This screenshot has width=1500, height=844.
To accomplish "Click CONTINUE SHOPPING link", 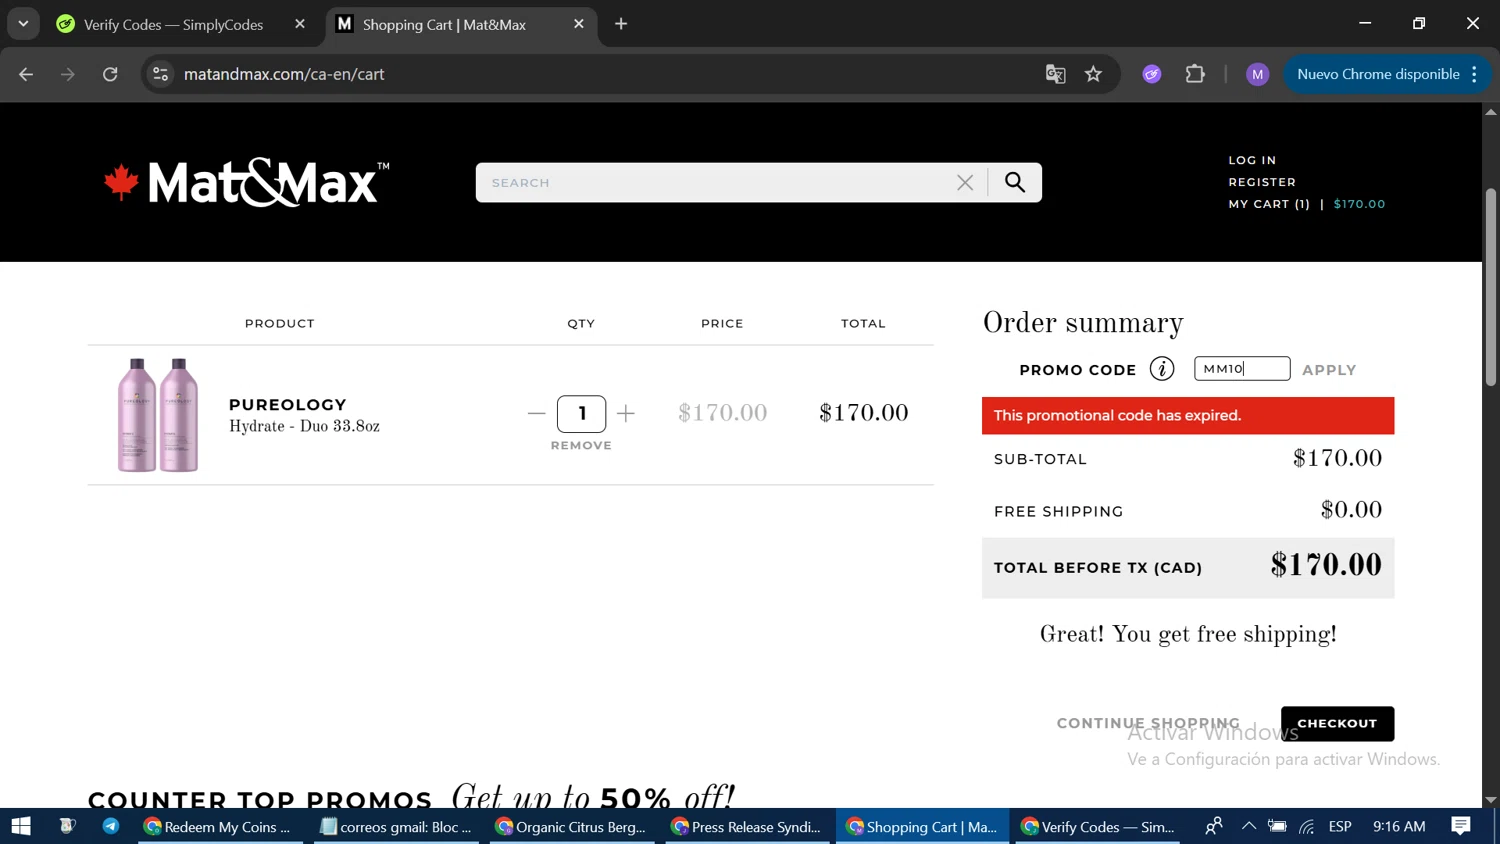I will 1148,723.
